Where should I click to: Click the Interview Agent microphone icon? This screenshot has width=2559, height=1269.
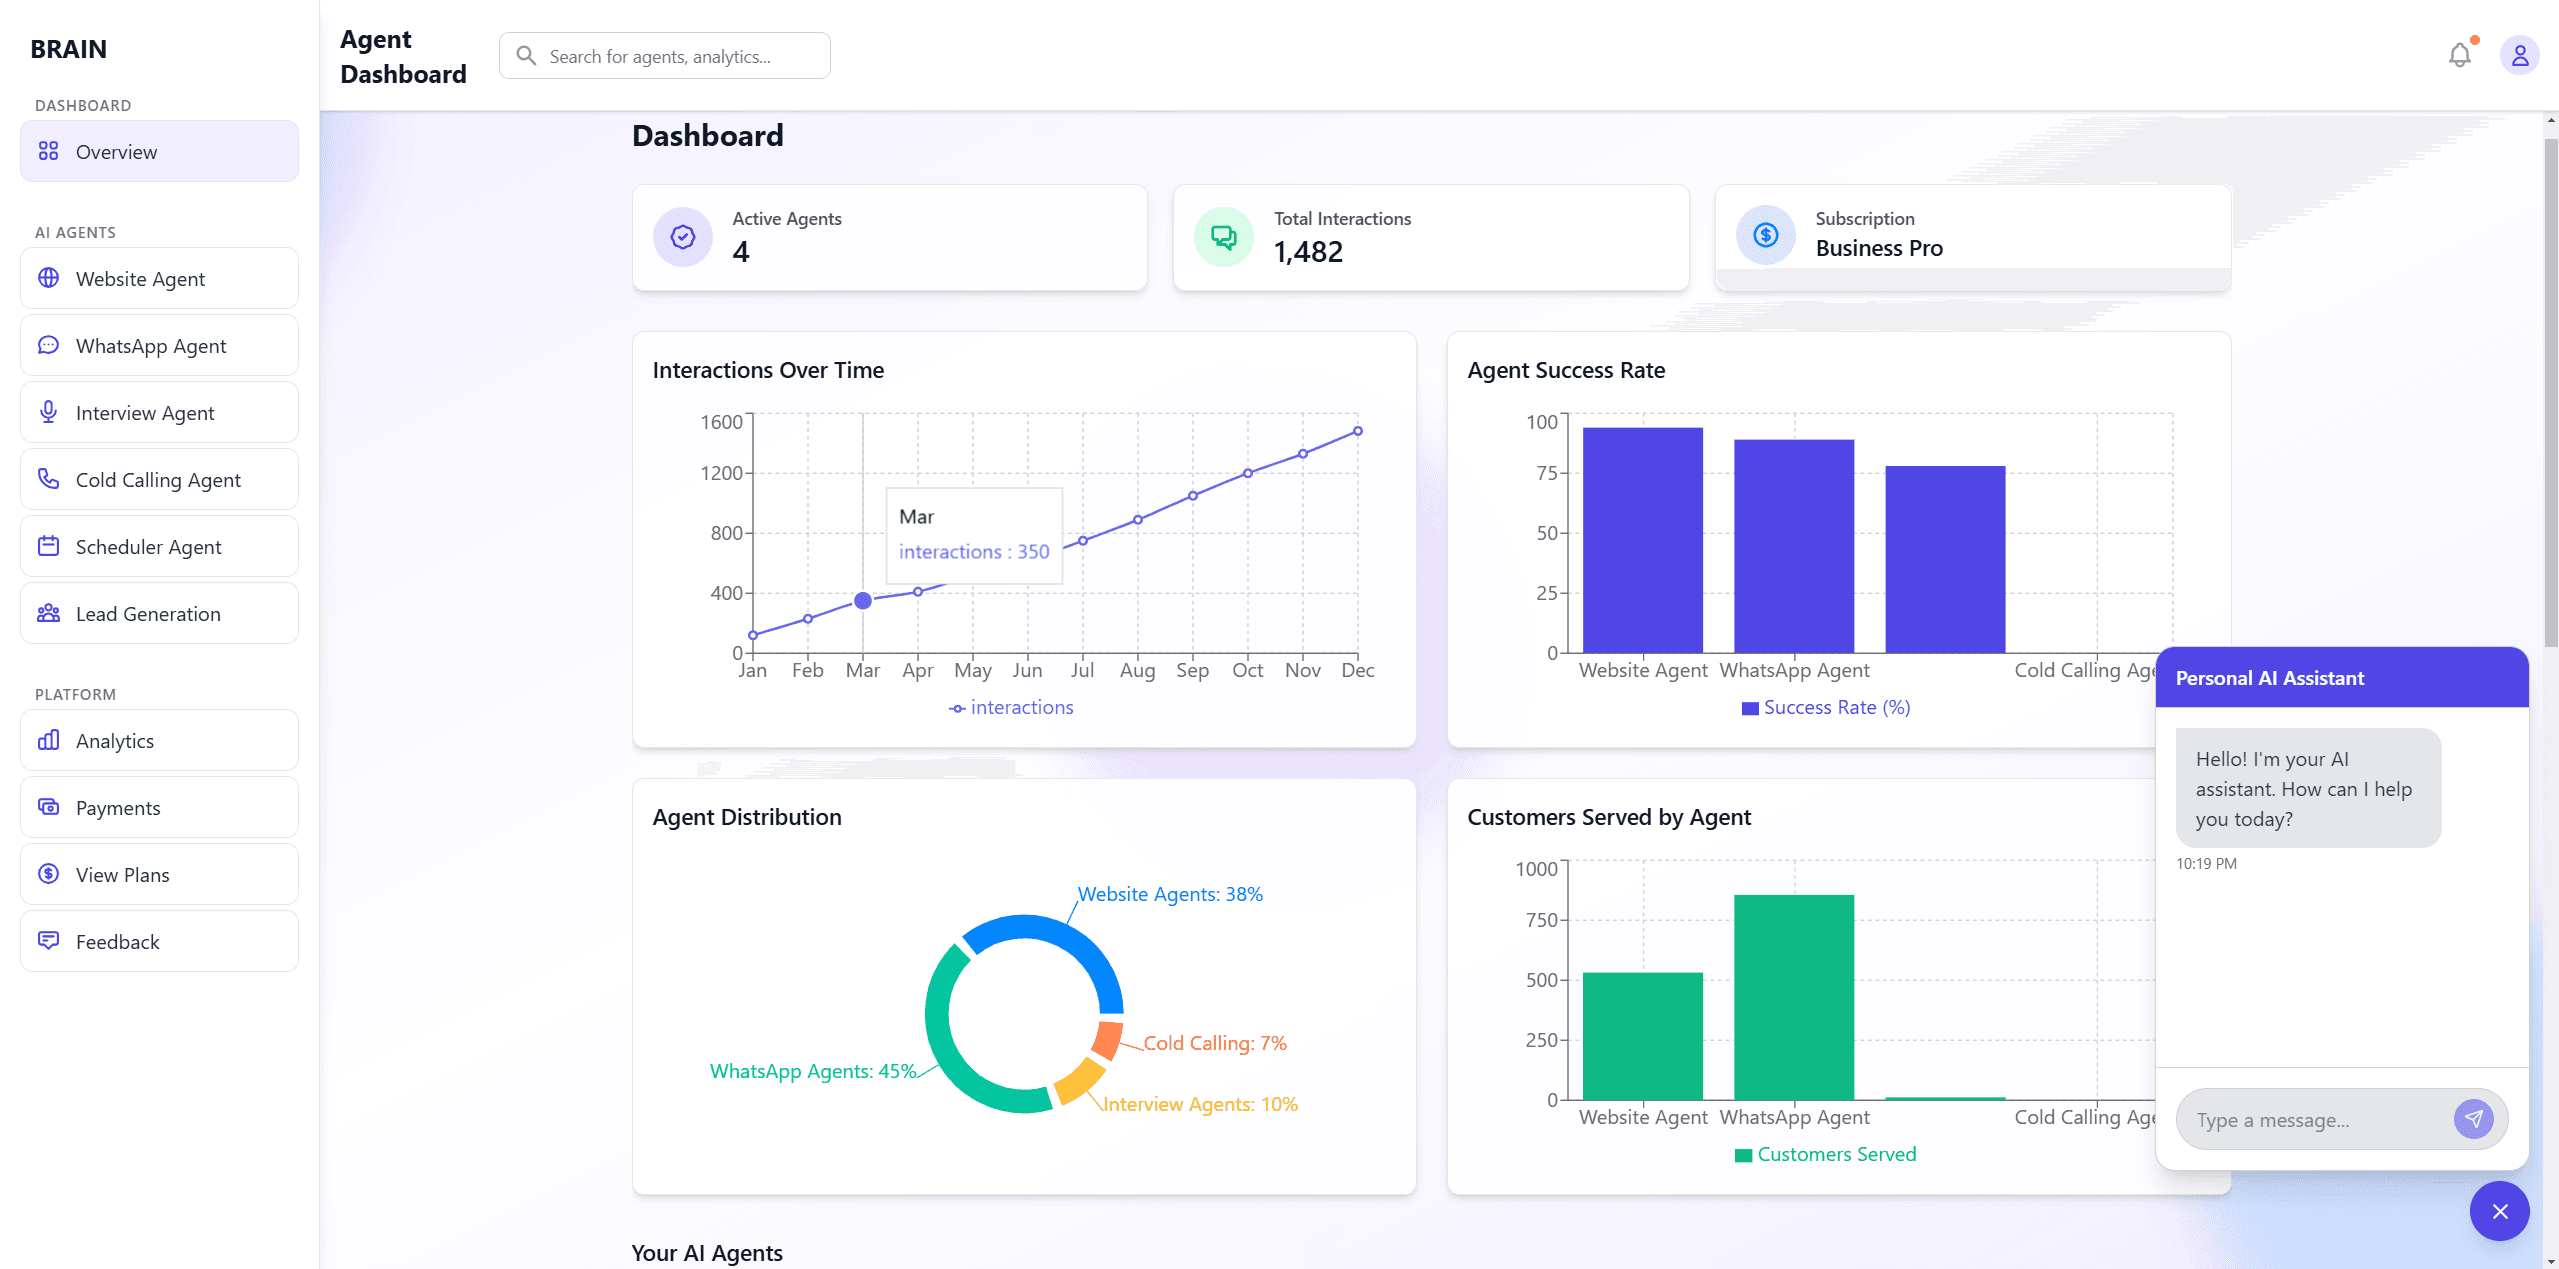point(48,412)
